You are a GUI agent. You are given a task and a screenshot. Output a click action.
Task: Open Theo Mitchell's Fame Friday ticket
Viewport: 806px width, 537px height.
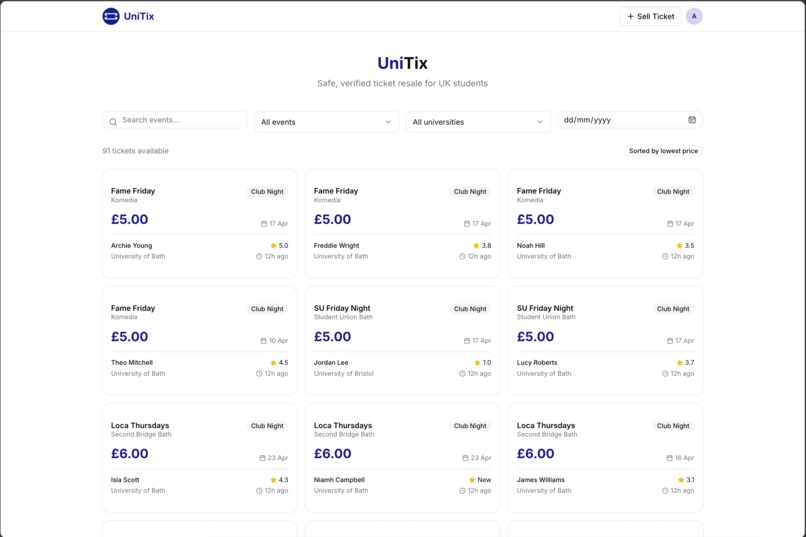(199, 341)
